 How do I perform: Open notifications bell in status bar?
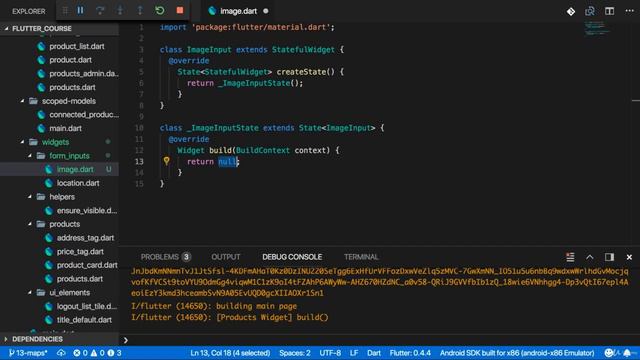click(x=627, y=353)
